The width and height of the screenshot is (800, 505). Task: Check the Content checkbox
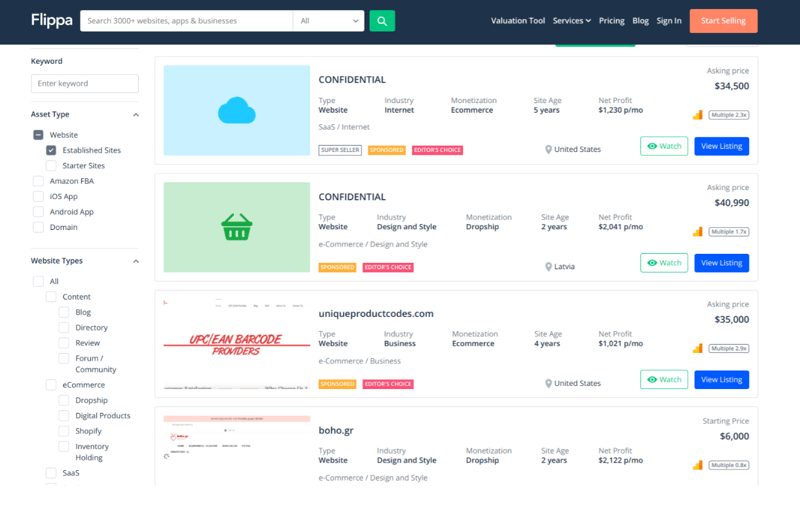[x=51, y=296]
